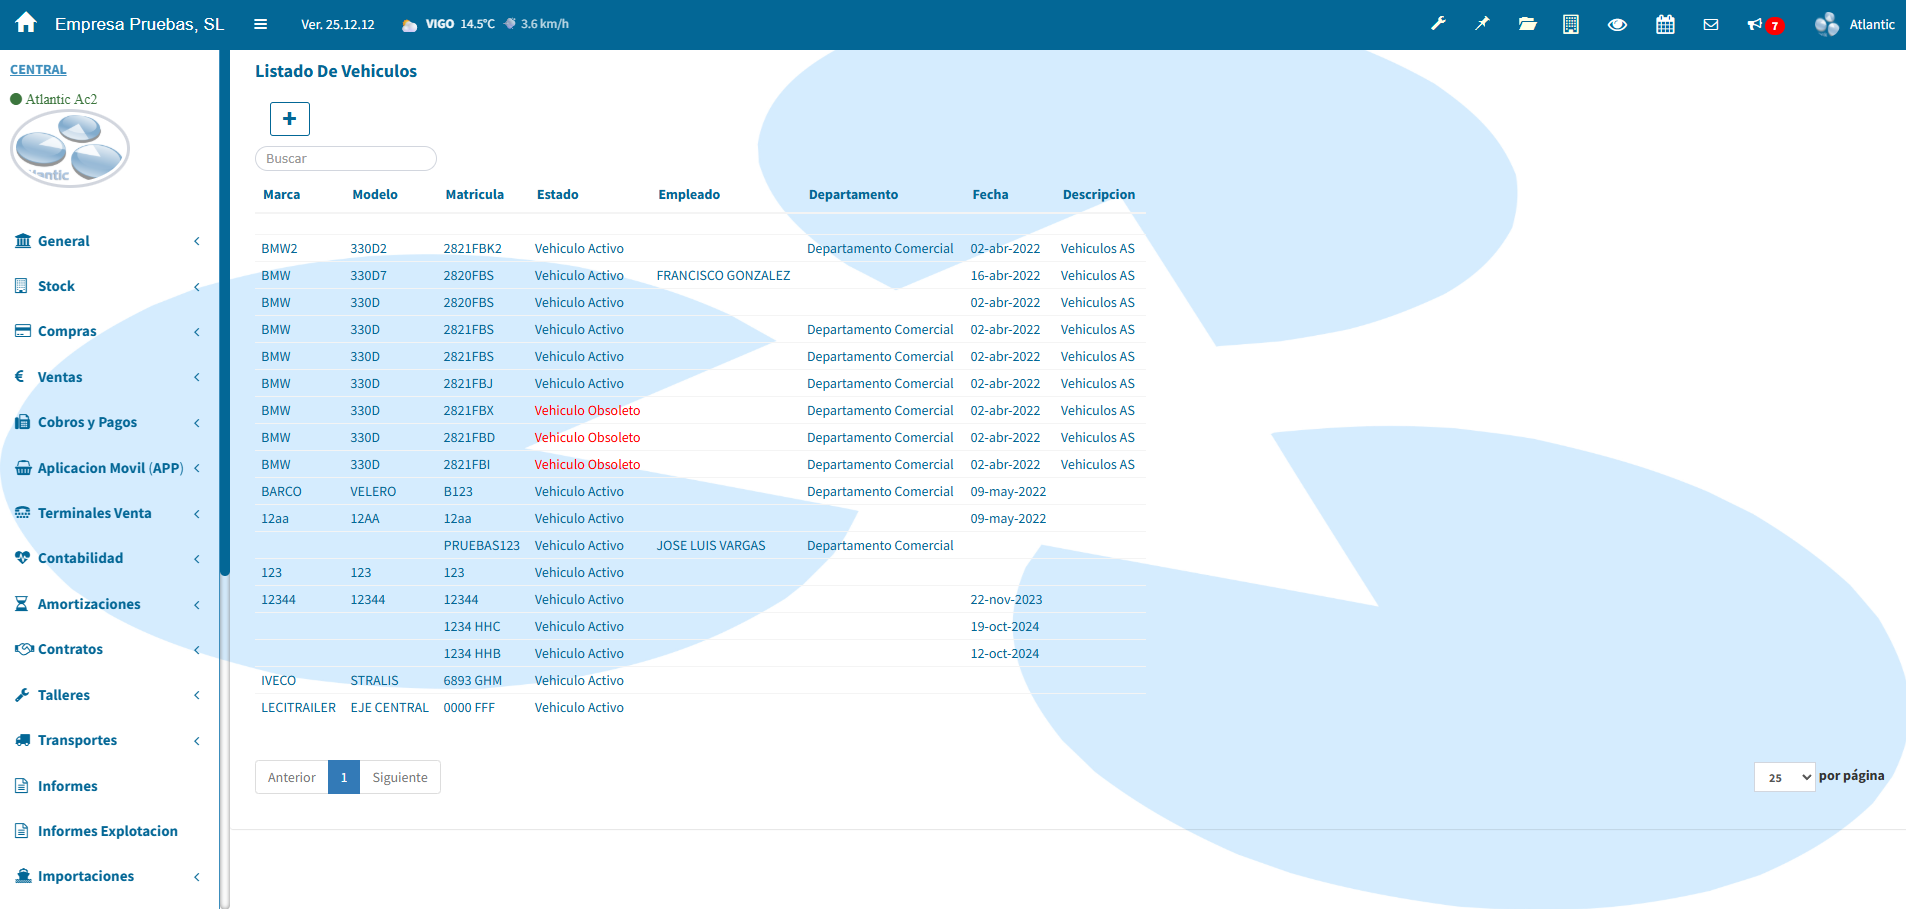
Task: Go to Siguiente page
Action: point(399,777)
